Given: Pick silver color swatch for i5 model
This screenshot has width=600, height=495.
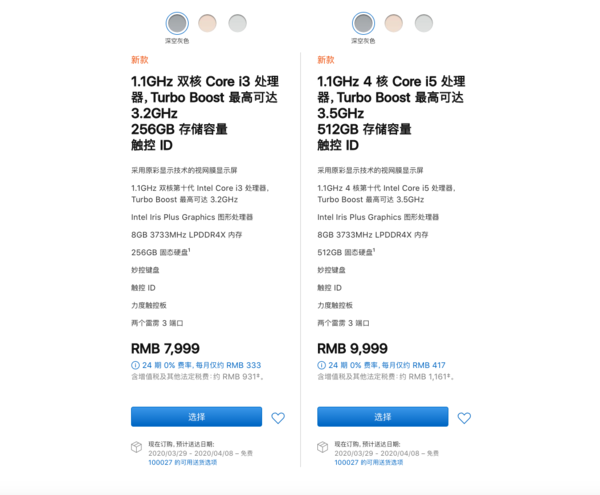Looking at the screenshot, I should tap(424, 23).
